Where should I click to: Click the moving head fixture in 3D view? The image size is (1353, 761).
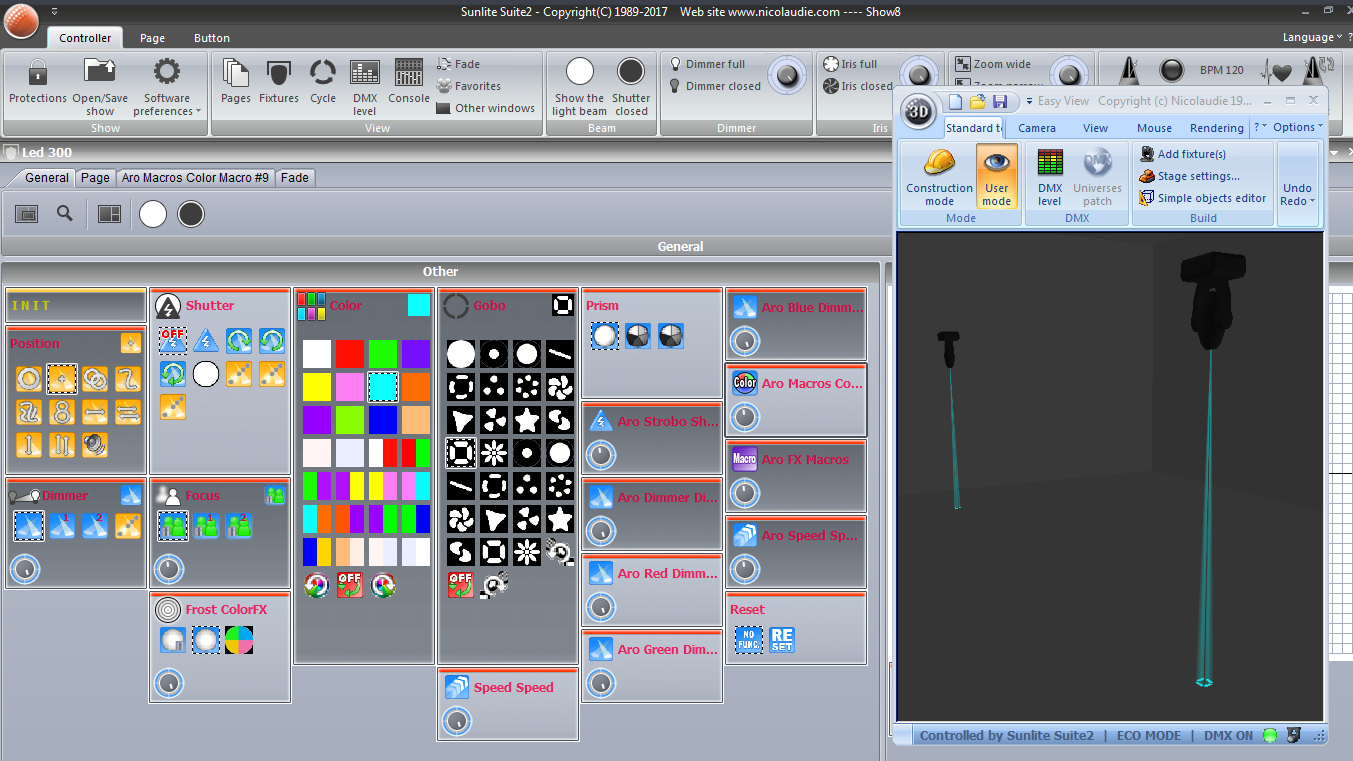(x=1212, y=300)
